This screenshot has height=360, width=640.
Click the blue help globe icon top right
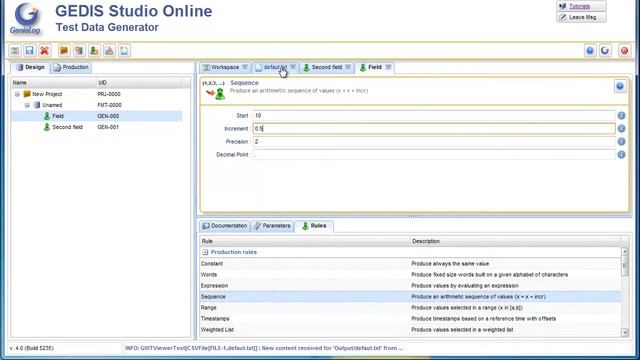(x=590, y=51)
